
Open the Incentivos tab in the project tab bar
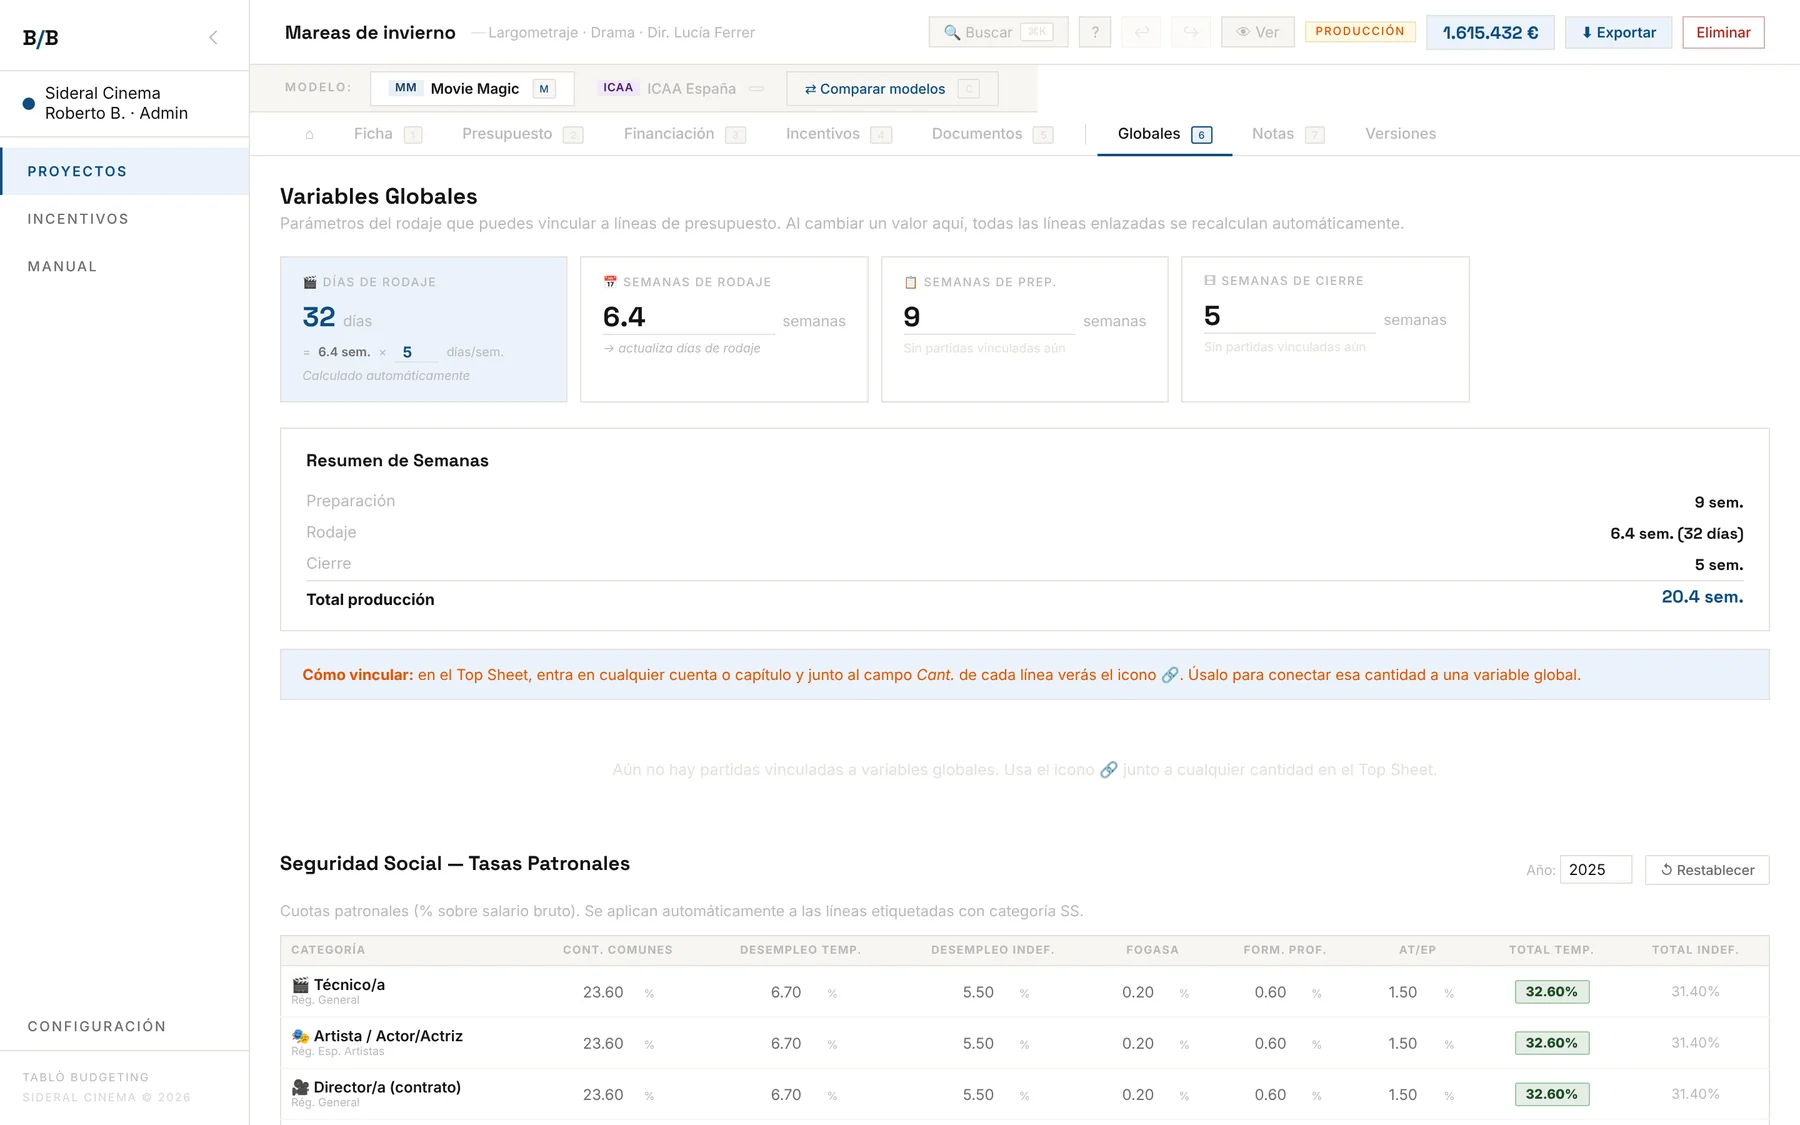pos(838,134)
